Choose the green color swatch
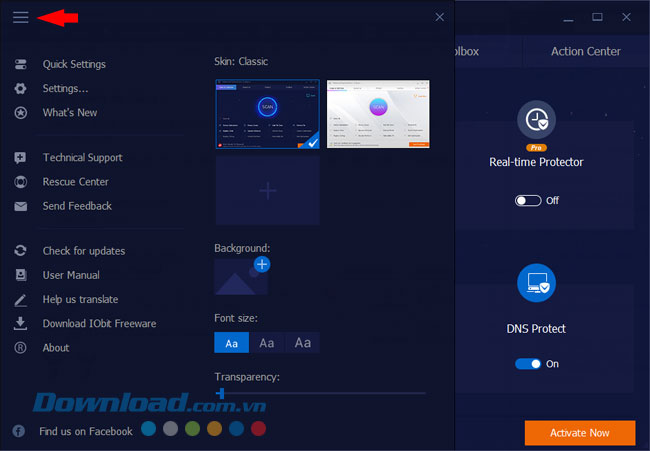The image size is (650, 451). (x=192, y=429)
